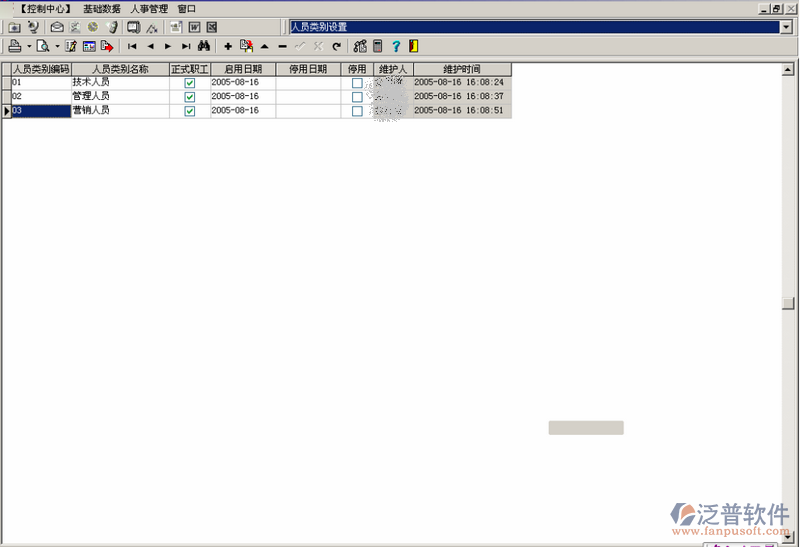Click the boxed X Excel-style icon
Screen dimensions: 800x547
click(x=212, y=27)
